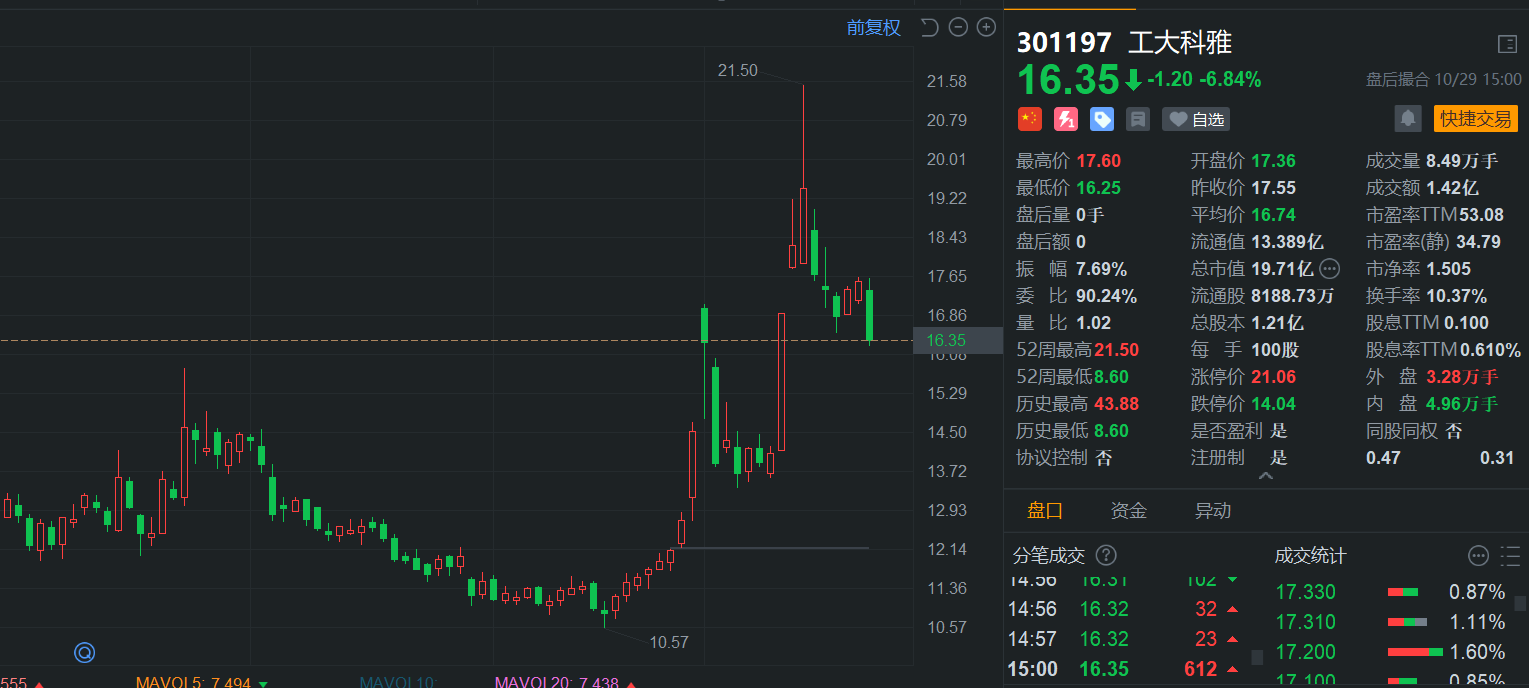Switch to the 资金 tab
This screenshot has height=688, width=1529.
pos(1129,511)
